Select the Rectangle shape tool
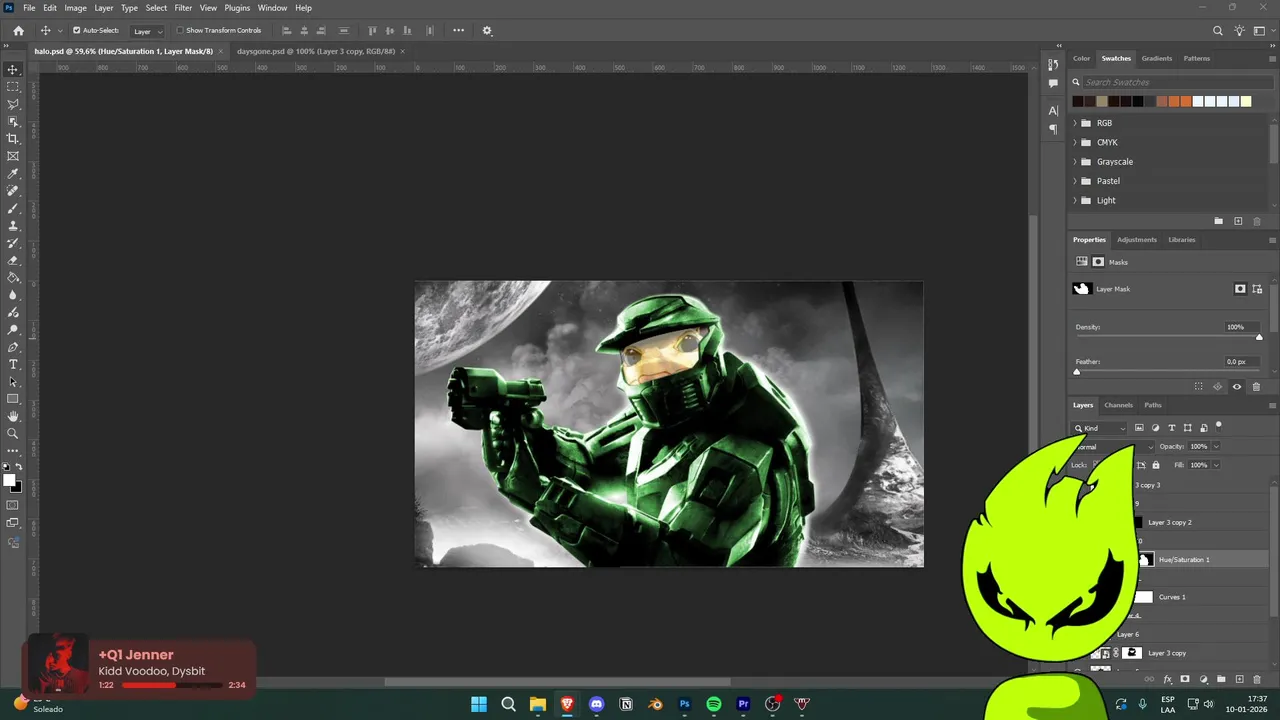Screen dimensions: 1280x720 13,399
